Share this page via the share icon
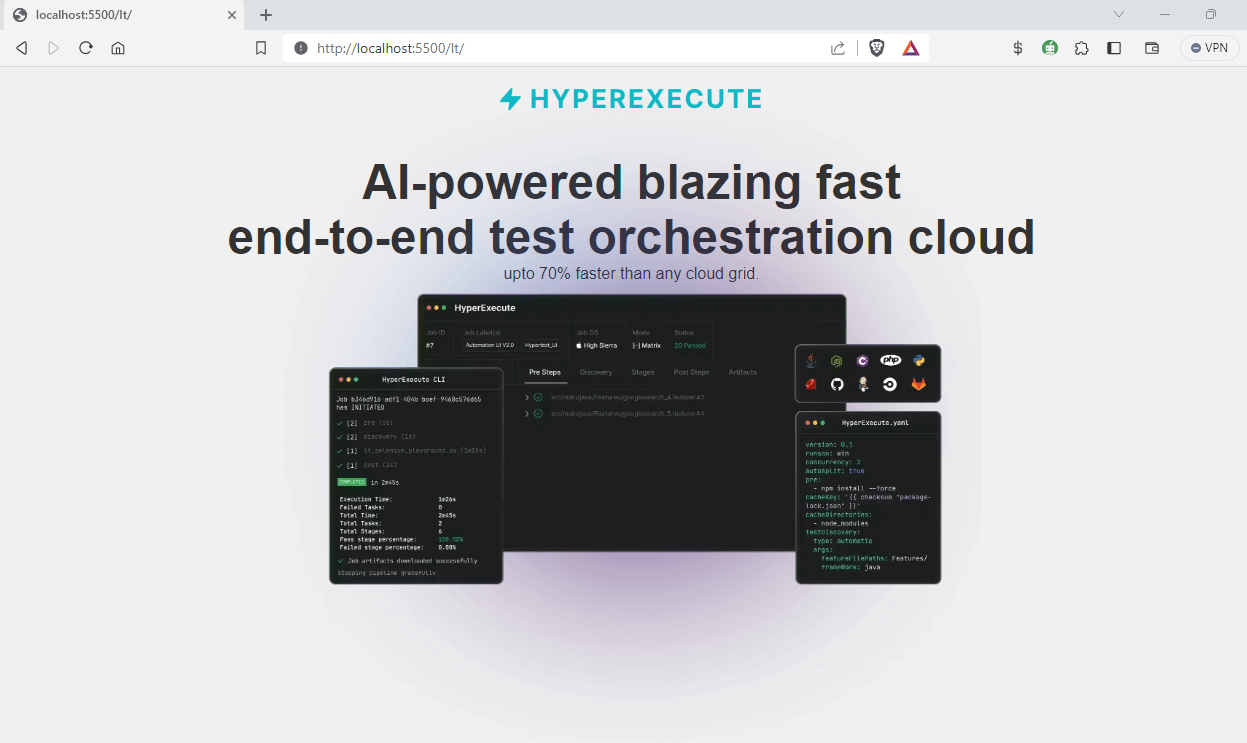Image resolution: width=1247 pixels, height=743 pixels. [x=838, y=48]
